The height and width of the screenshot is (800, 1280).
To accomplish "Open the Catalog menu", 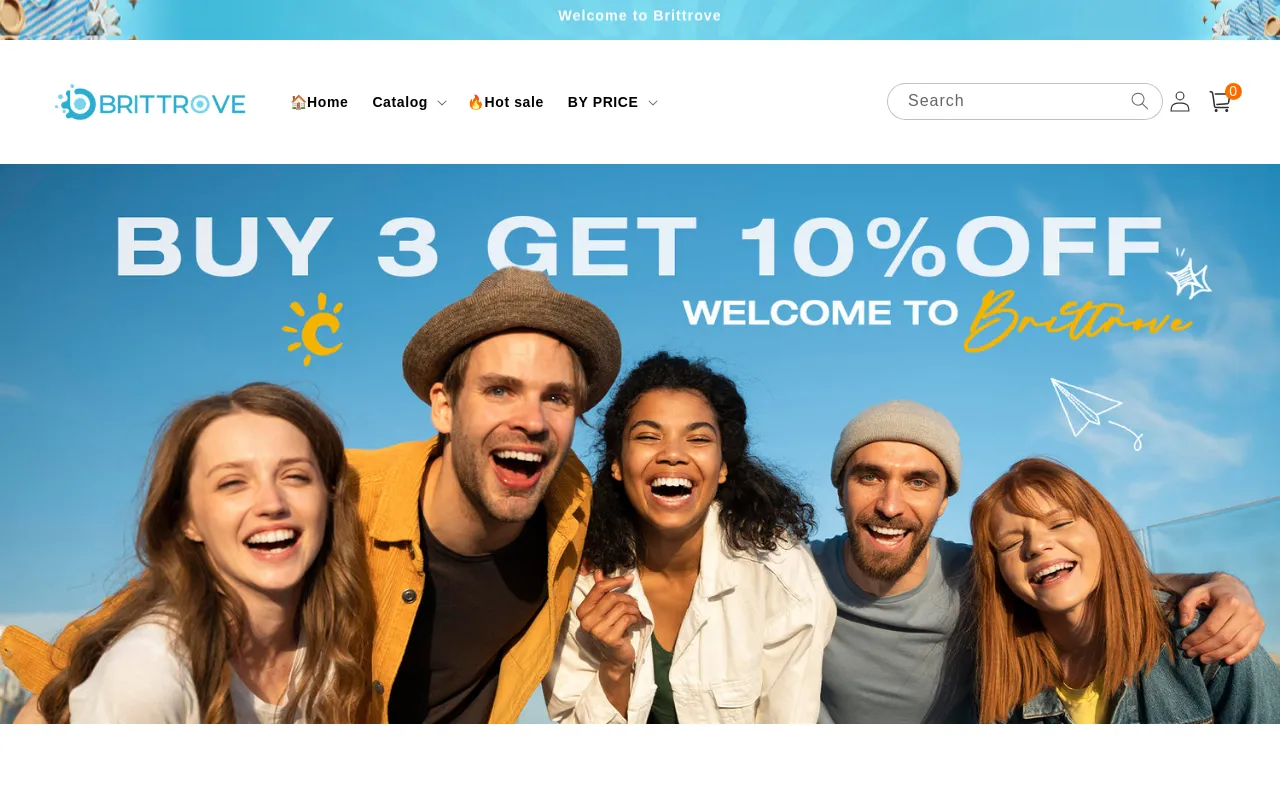I will [x=400, y=102].
